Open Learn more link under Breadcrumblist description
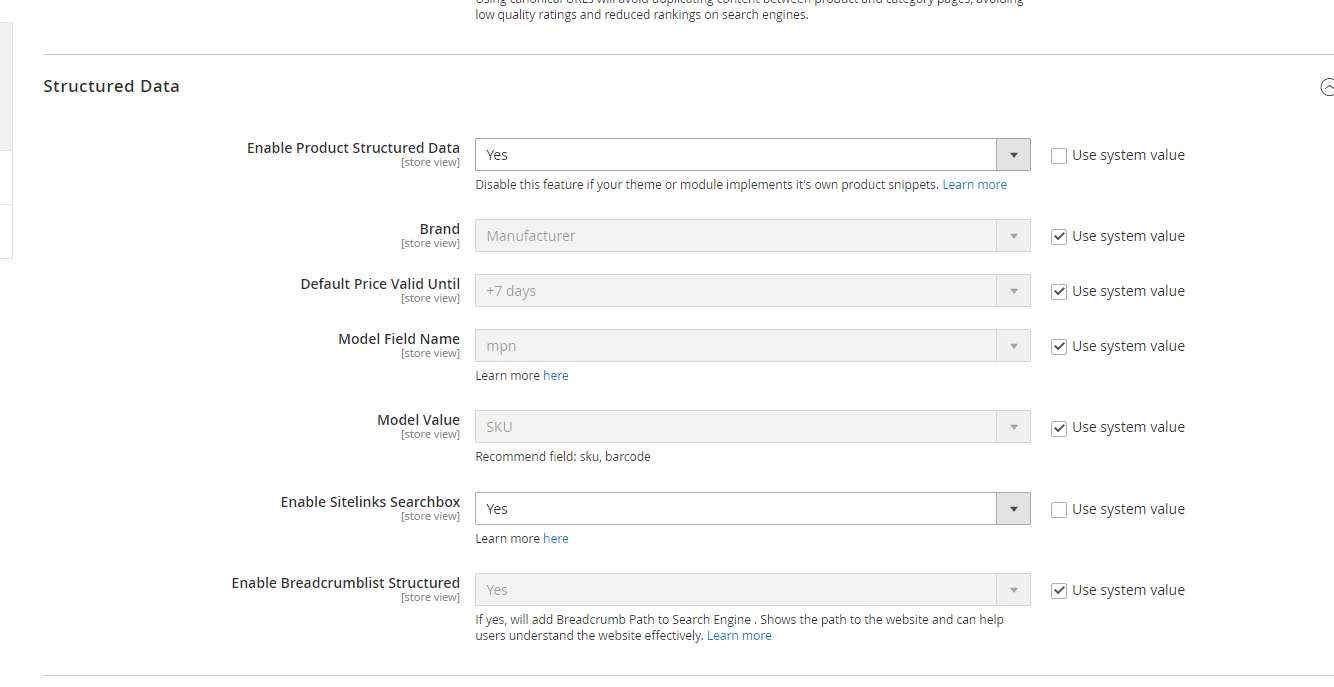The image size is (1334, 687). (739, 636)
